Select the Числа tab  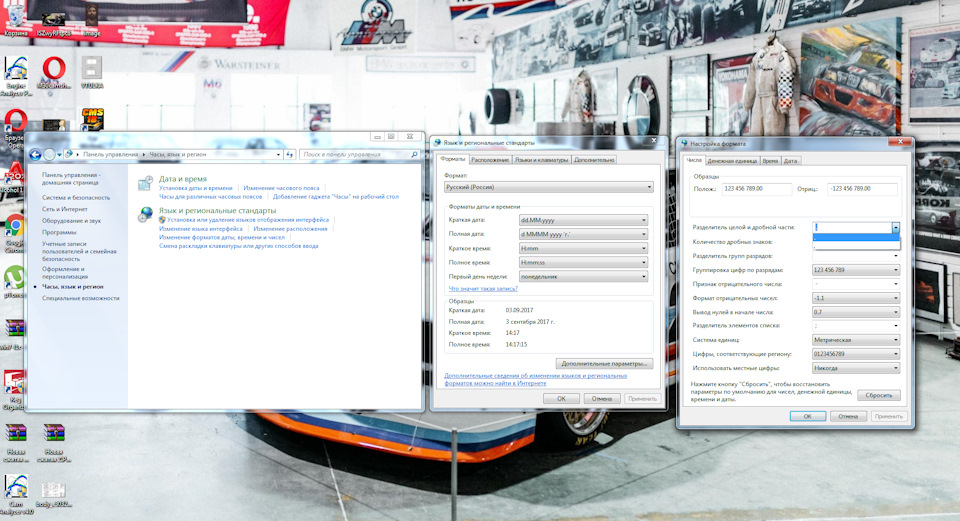point(694,160)
